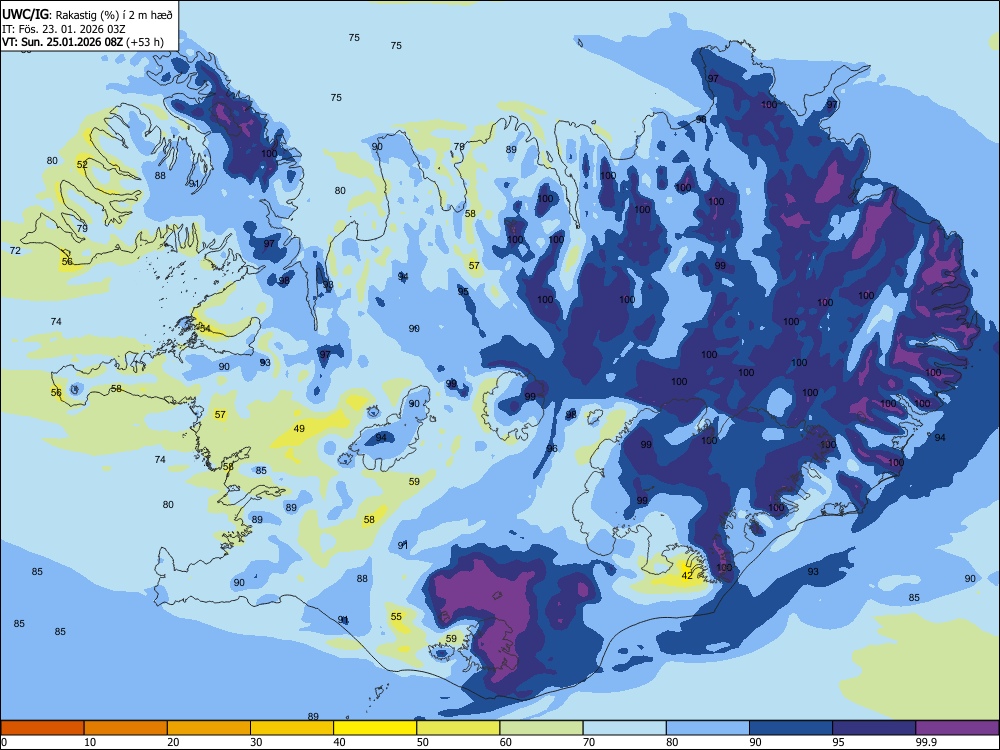Click the humidity value '42' on the map
The width and height of the screenshot is (1000, 750).
[687, 575]
